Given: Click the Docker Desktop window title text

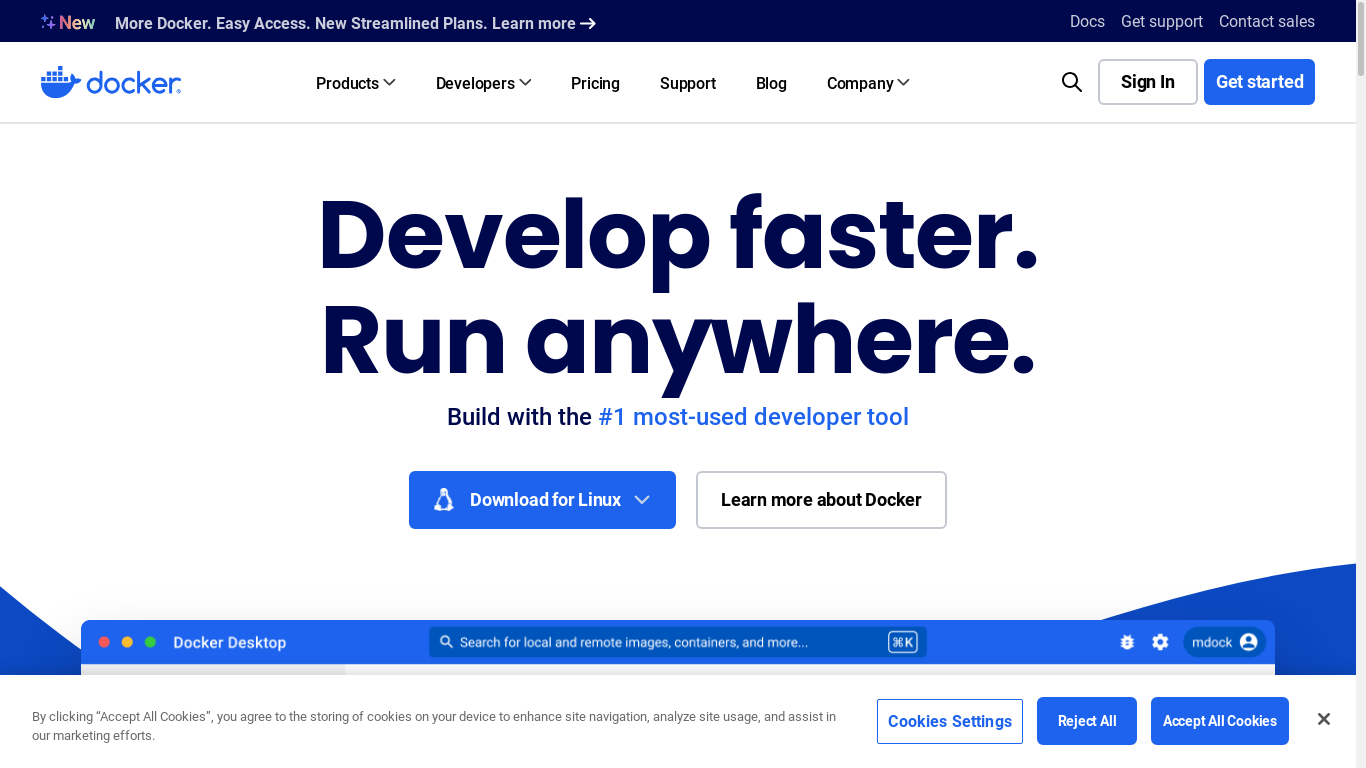Looking at the screenshot, I should pyautogui.click(x=230, y=642).
